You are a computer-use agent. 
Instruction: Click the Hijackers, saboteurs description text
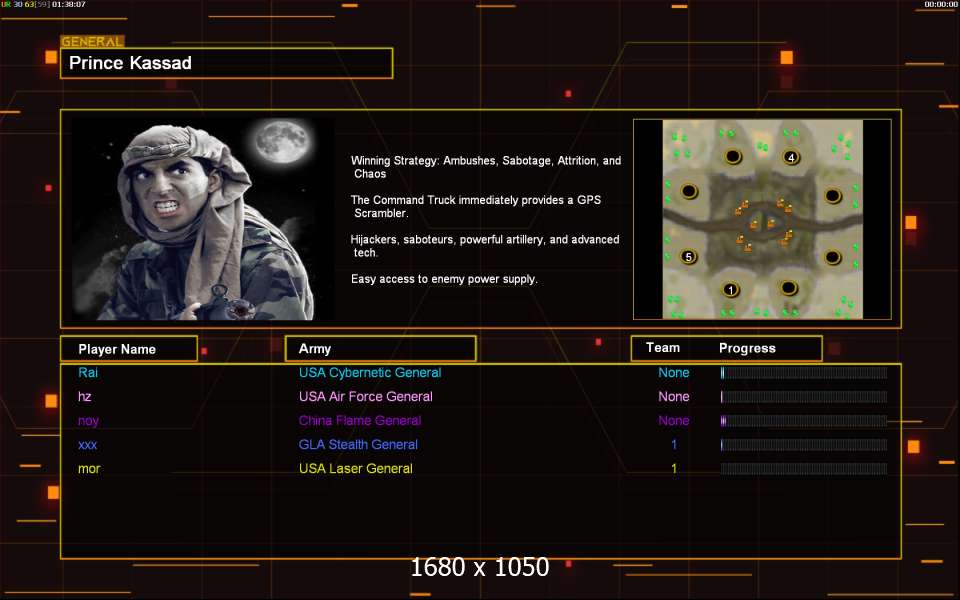(485, 246)
